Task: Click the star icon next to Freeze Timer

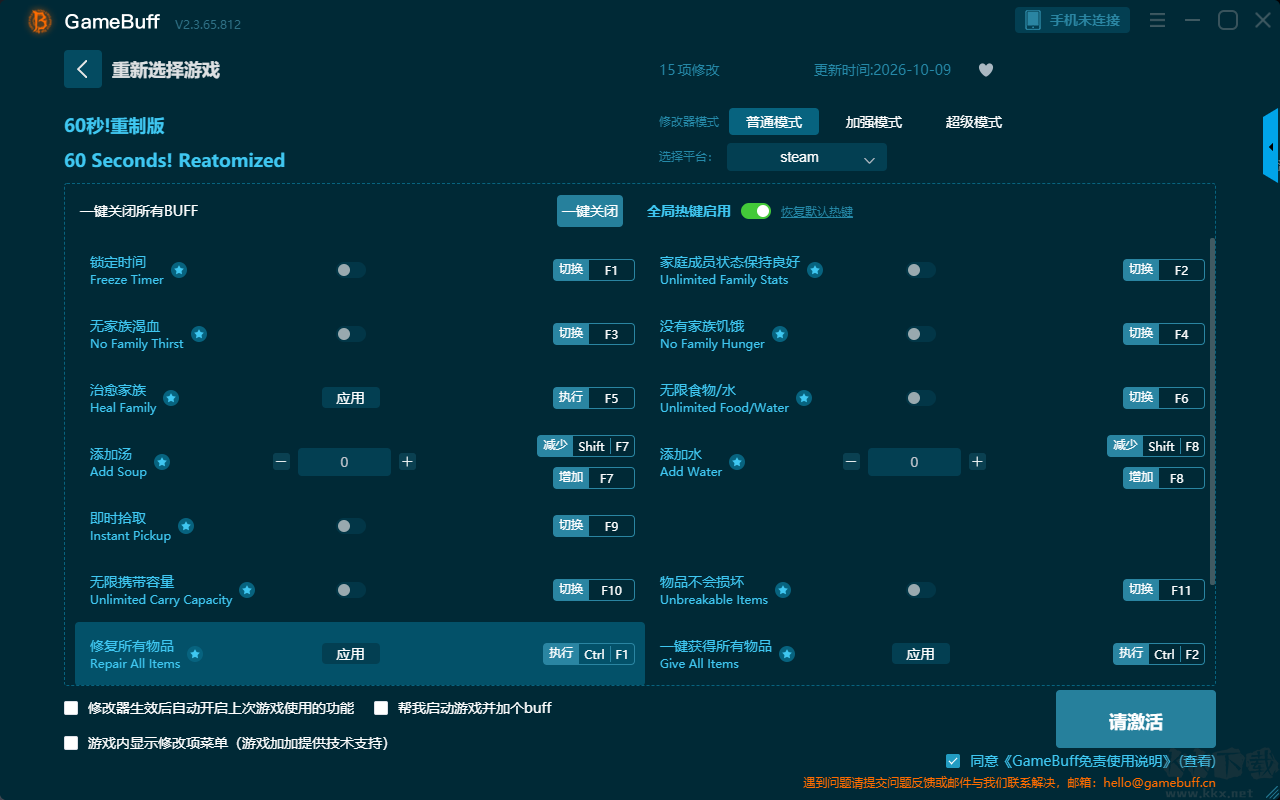Action: (179, 270)
